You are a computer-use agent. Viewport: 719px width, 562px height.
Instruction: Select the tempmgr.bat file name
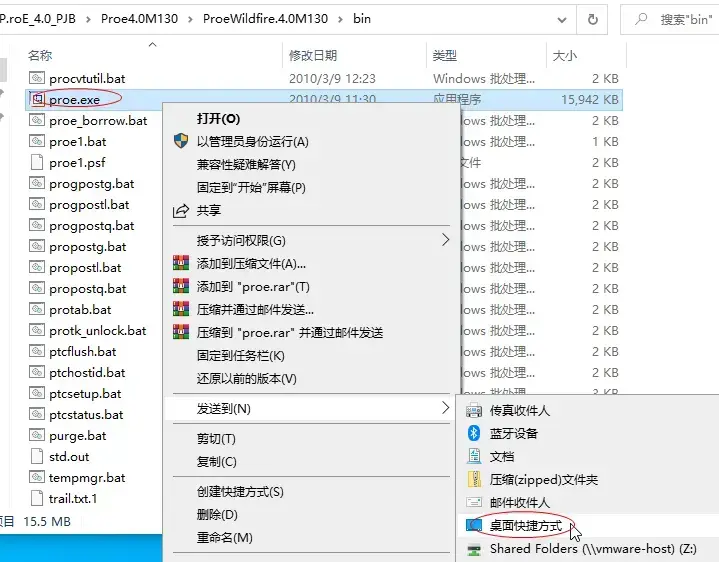[87, 478]
